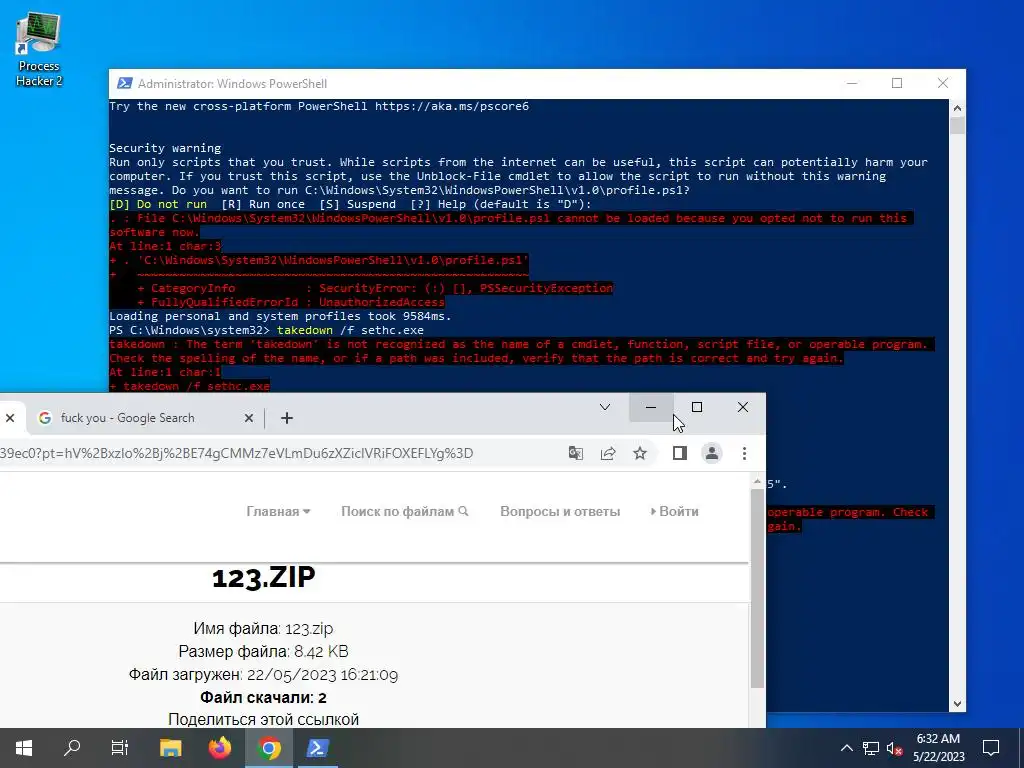1024x768 pixels.
Task: Expand the Chrome tab search chevron
Action: tap(605, 408)
